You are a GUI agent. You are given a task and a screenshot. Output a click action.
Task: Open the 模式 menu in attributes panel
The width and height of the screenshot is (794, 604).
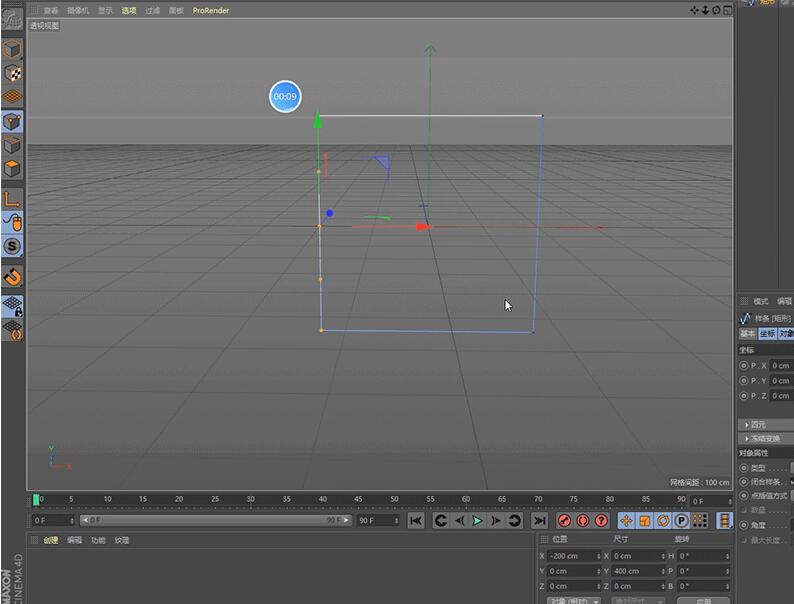(761, 301)
